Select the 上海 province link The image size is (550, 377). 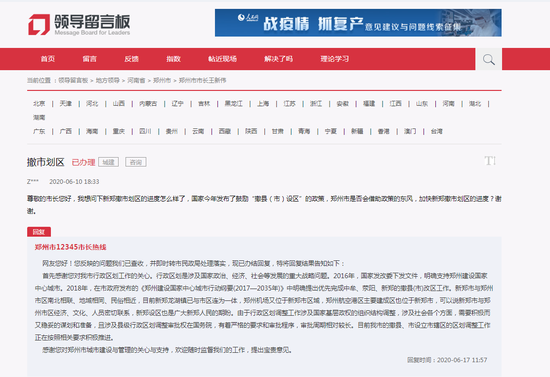click(x=263, y=103)
